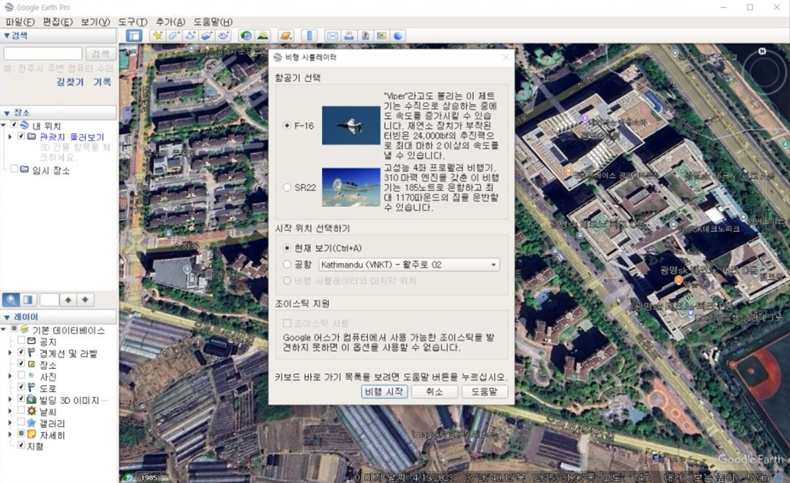Open the 추가(A) menu
Viewport: 790px width, 483px height.
click(170, 22)
